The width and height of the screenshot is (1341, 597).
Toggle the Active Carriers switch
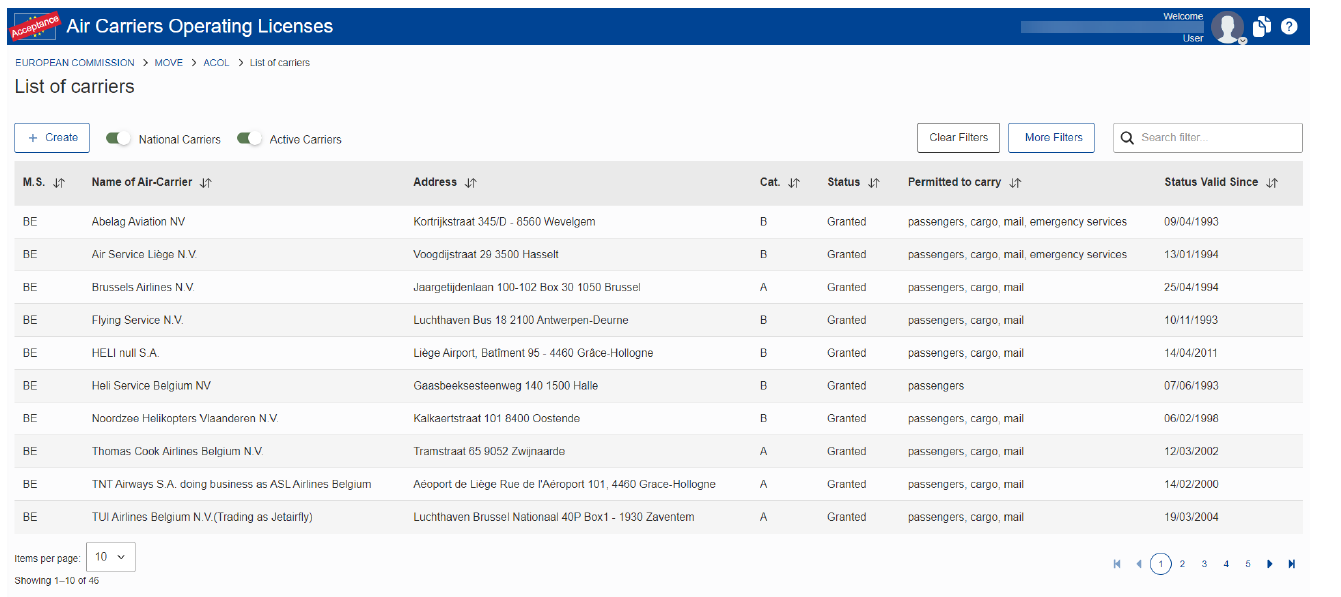tap(250, 139)
